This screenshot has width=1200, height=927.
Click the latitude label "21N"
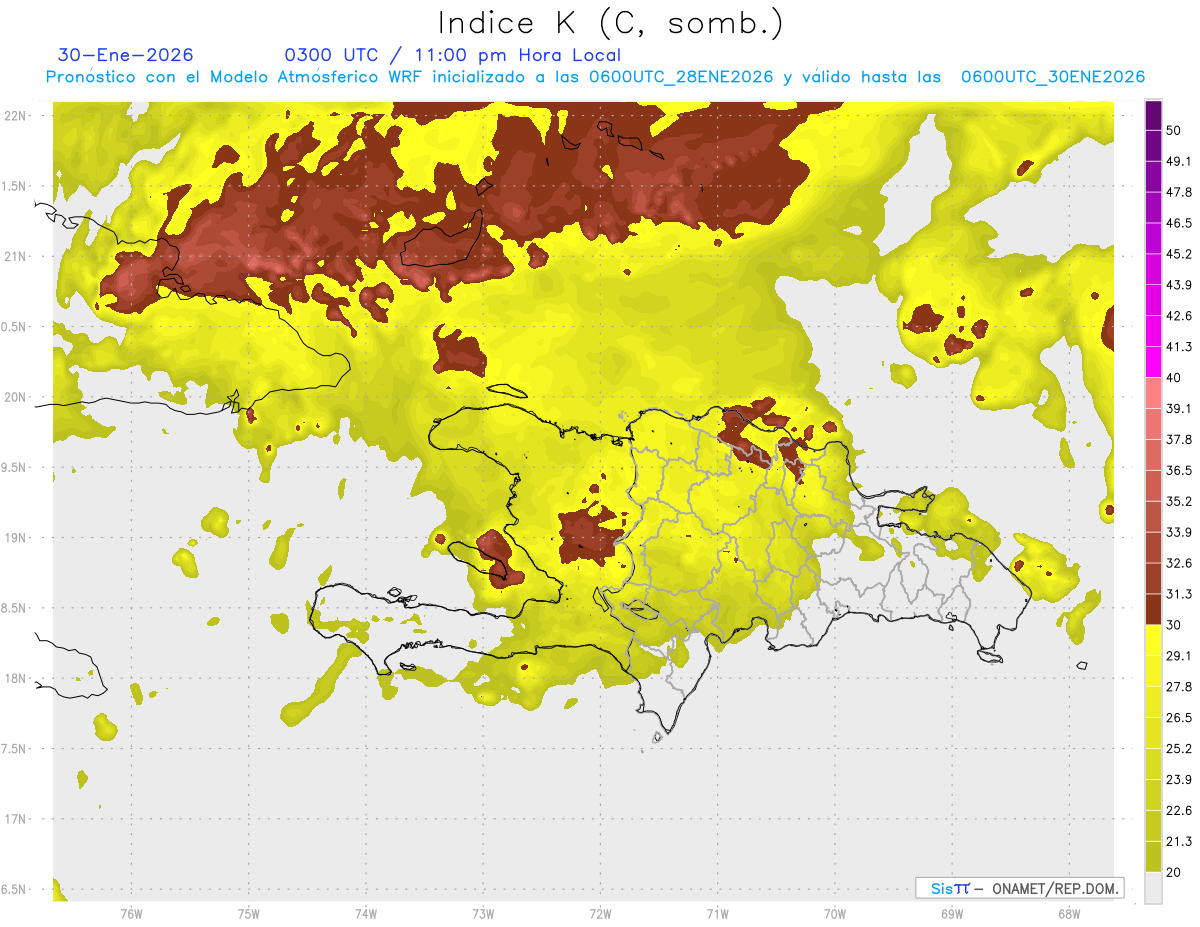[17, 256]
